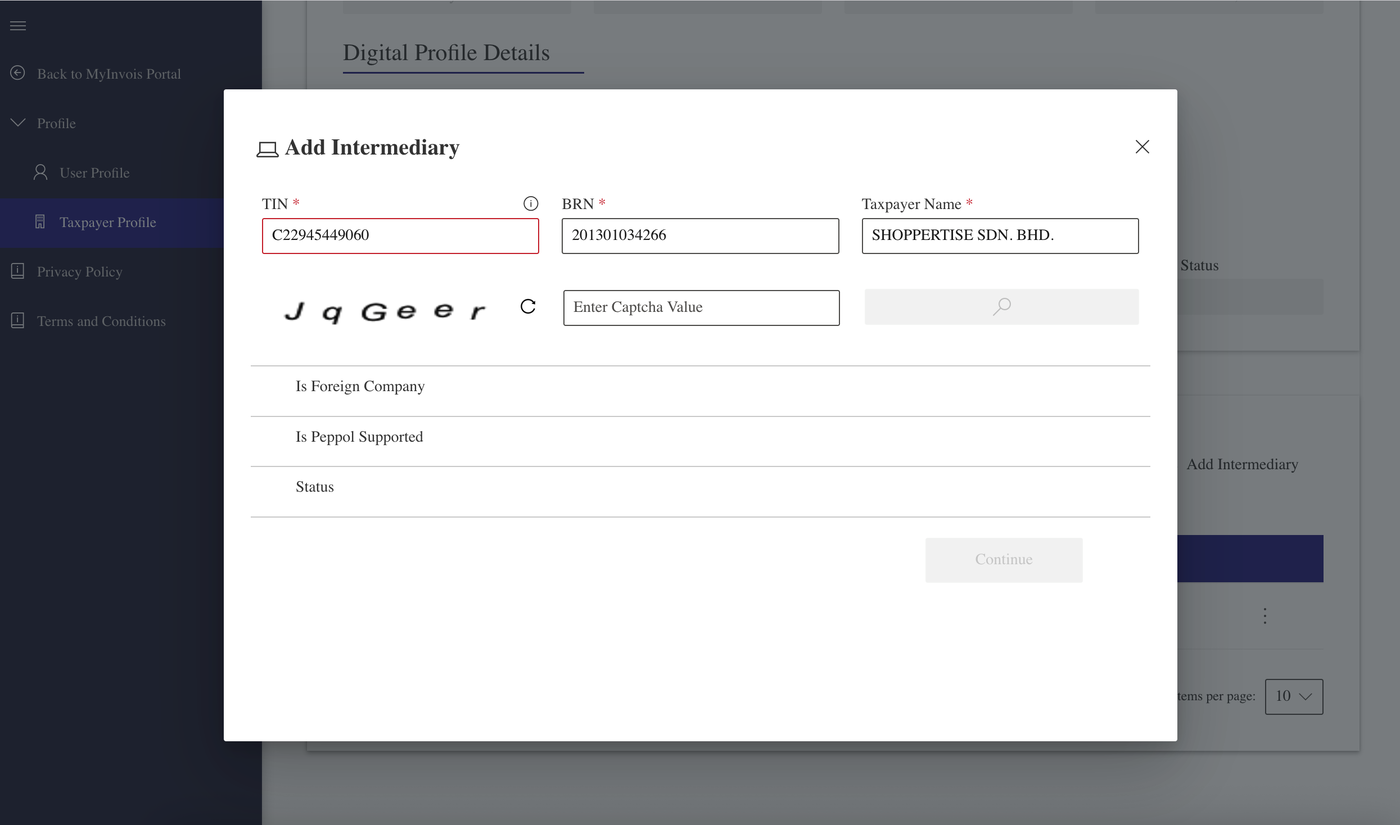Click the TIN info icon
Viewport: 1400px width, 825px height.
[x=531, y=203]
